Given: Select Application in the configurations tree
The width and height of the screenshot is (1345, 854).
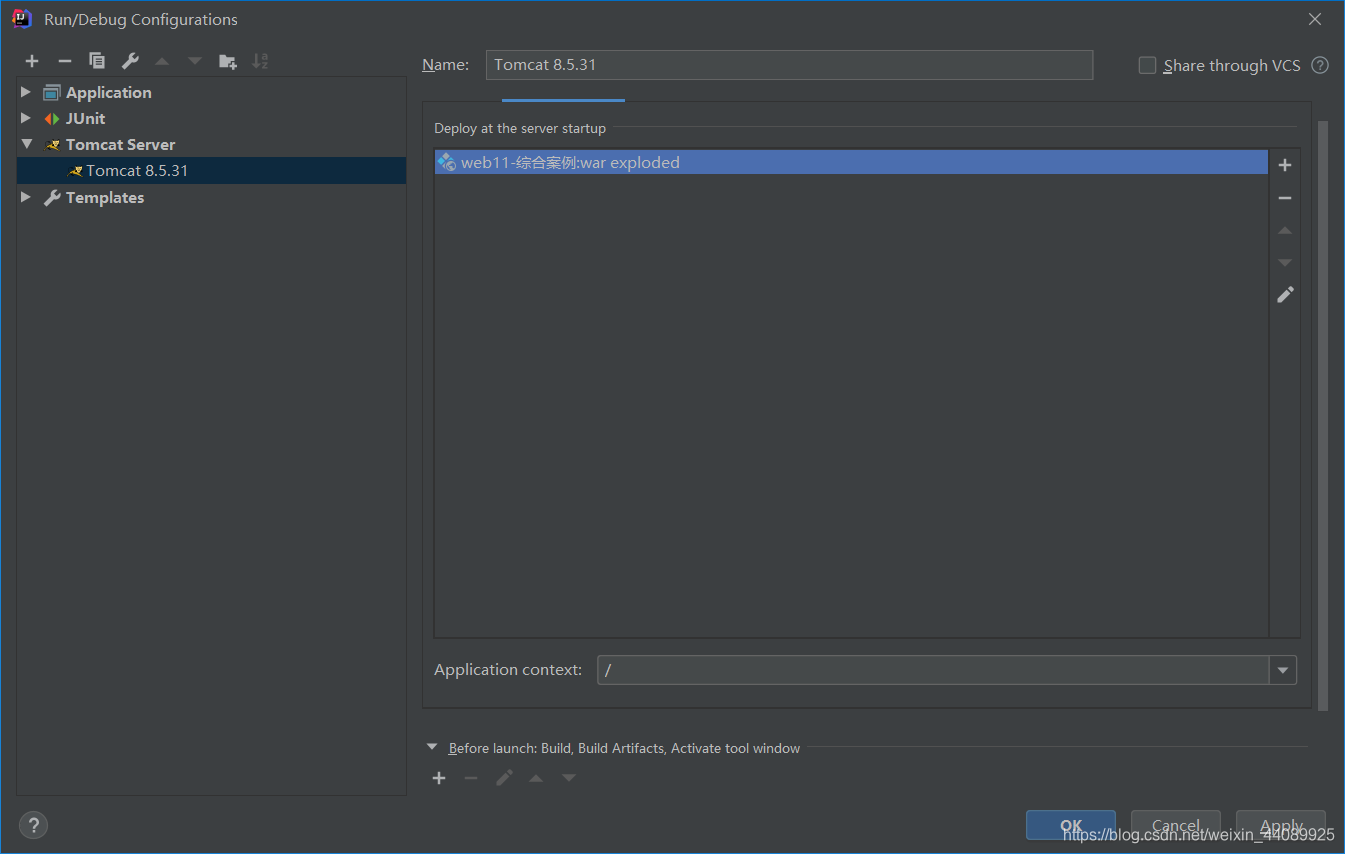Looking at the screenshot, I should (x=109, y=92).
